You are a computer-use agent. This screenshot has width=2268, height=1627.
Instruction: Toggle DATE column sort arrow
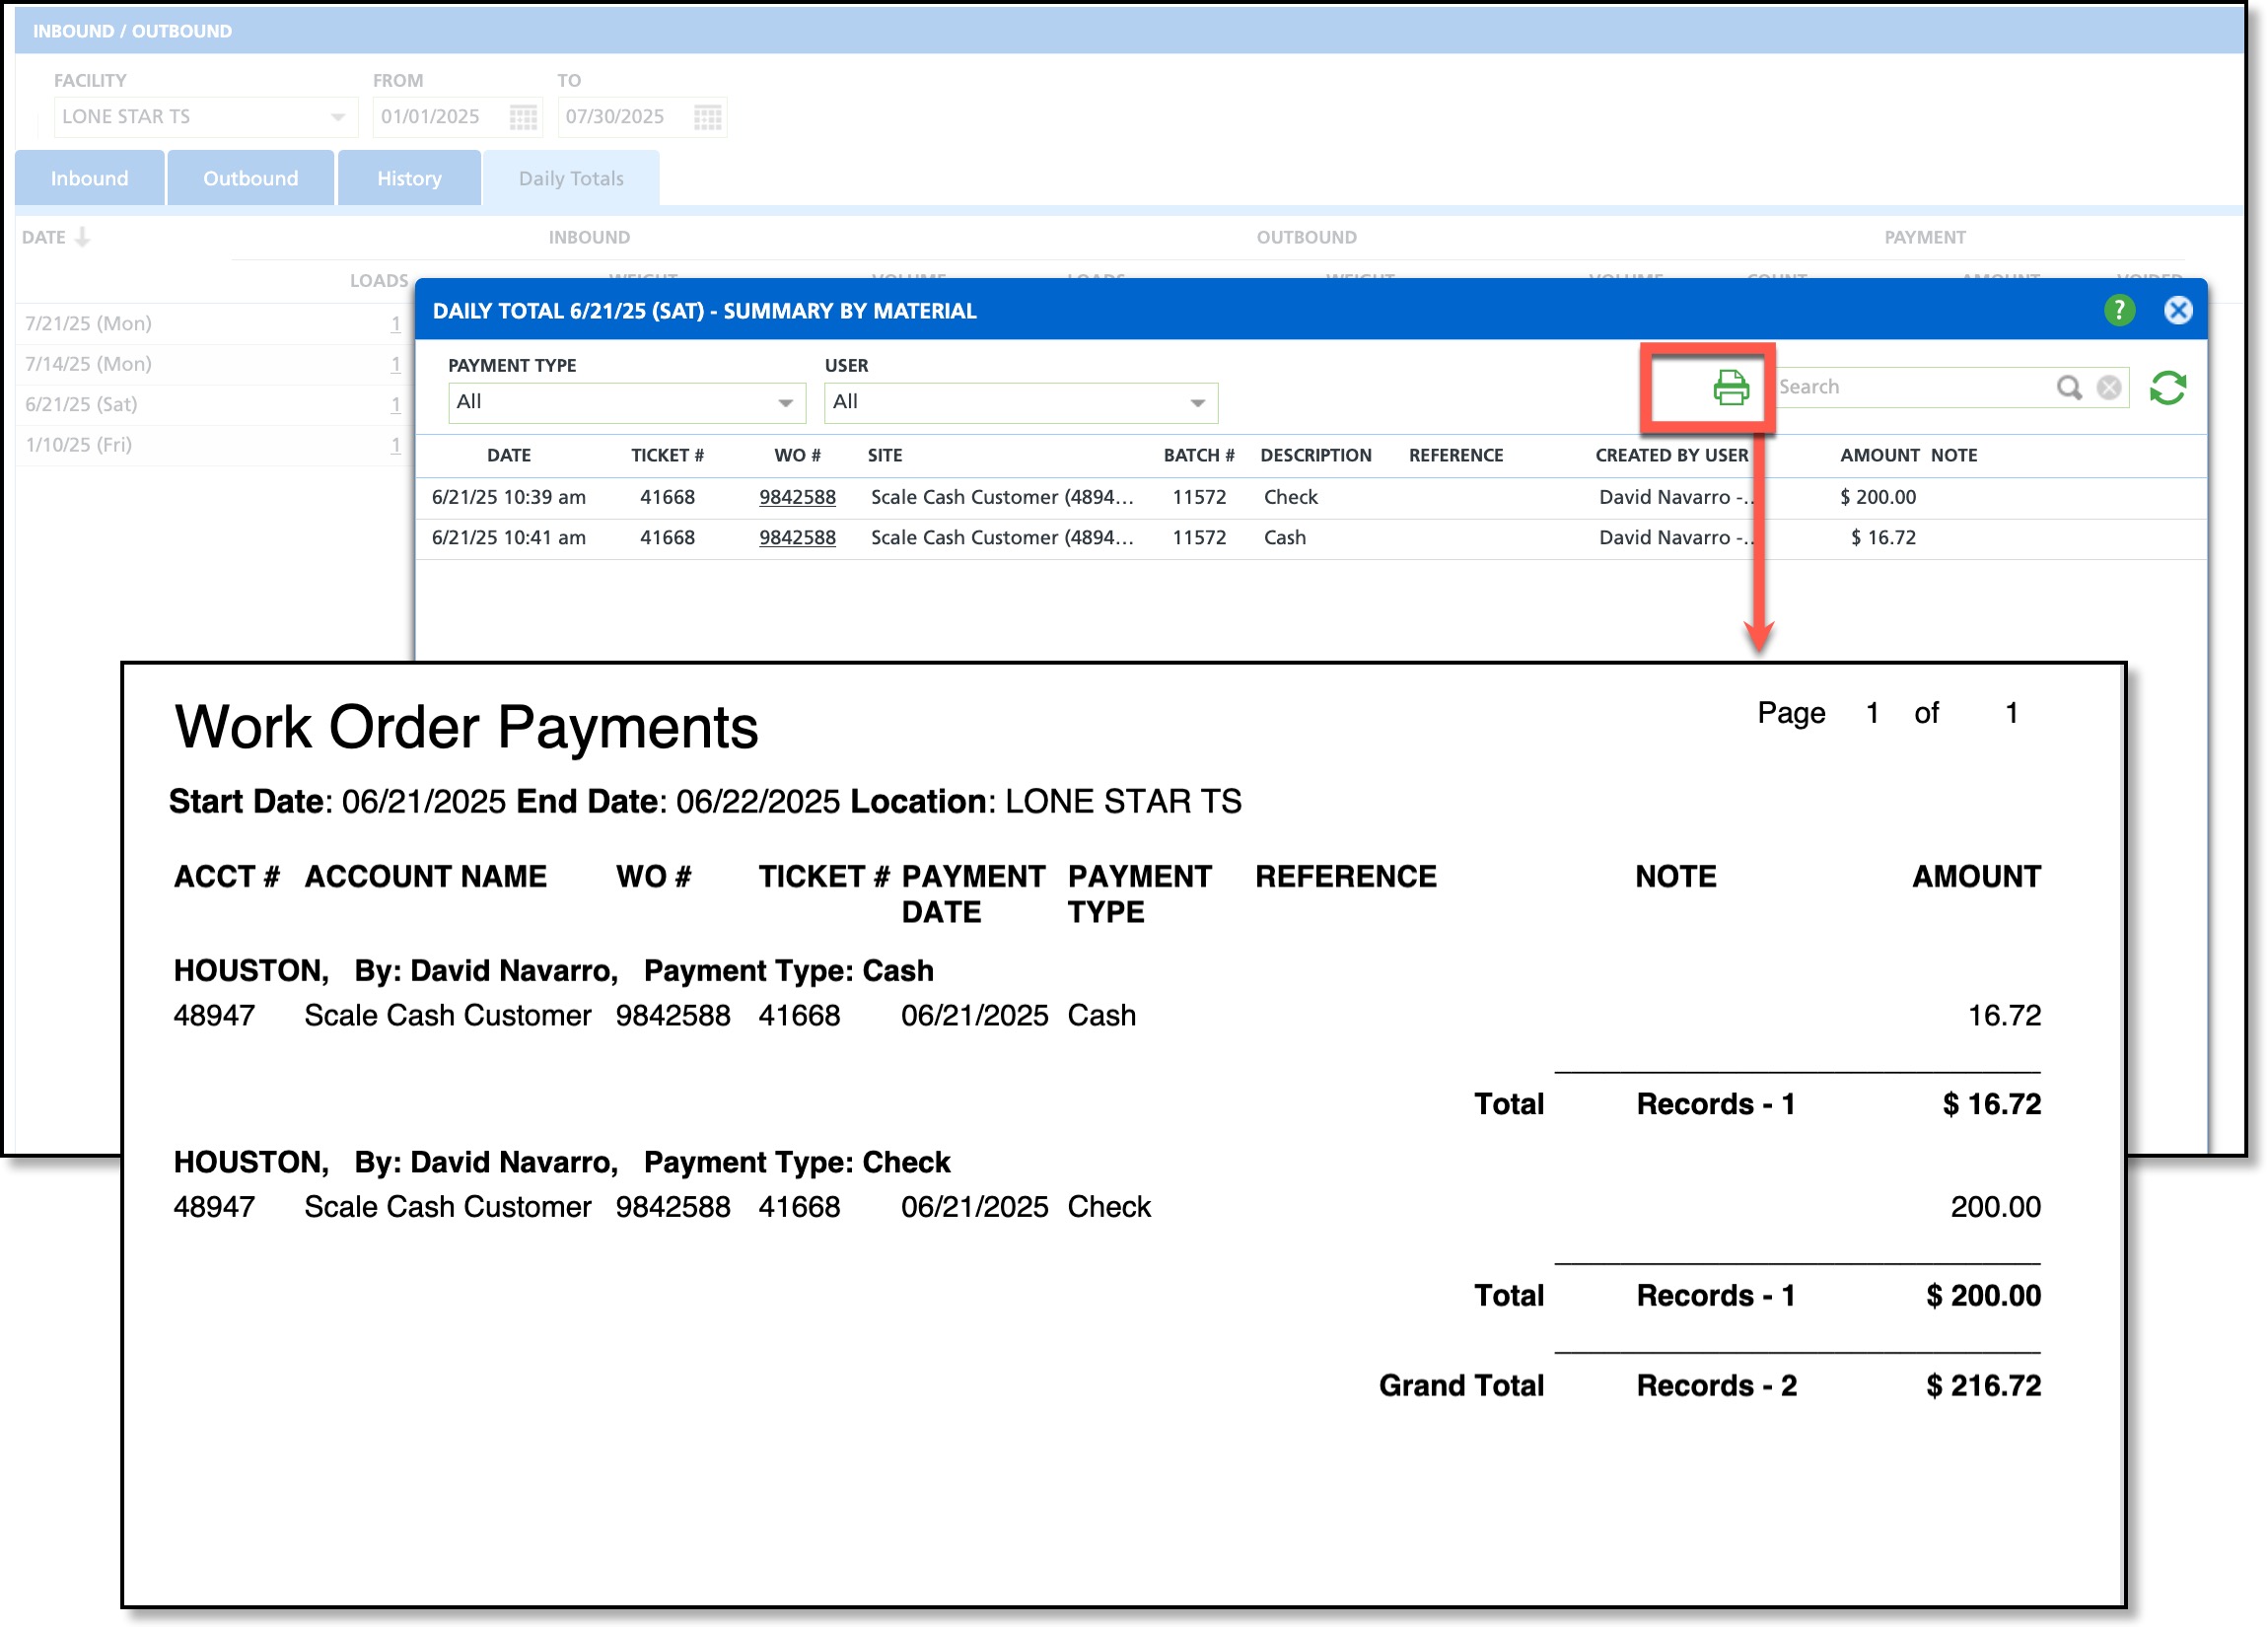point(83,237)
